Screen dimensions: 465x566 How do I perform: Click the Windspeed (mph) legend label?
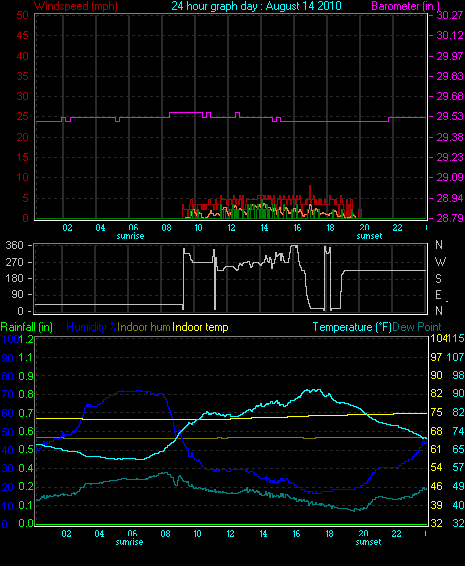[76, 6]
